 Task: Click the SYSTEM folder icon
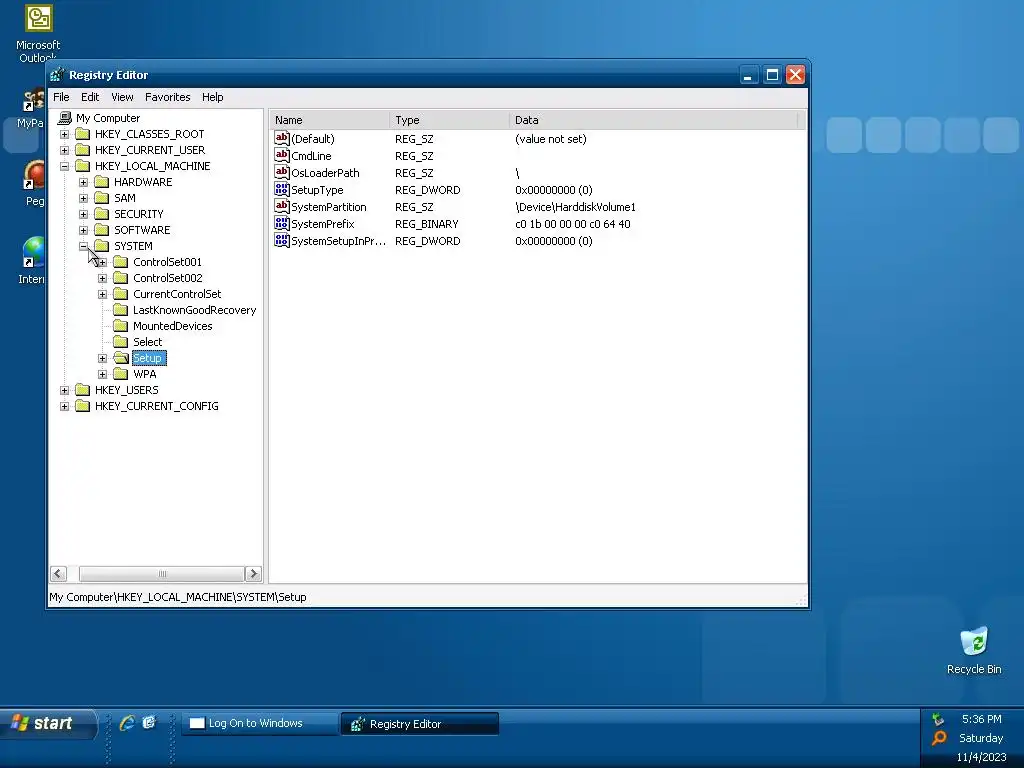coord(102,246)
